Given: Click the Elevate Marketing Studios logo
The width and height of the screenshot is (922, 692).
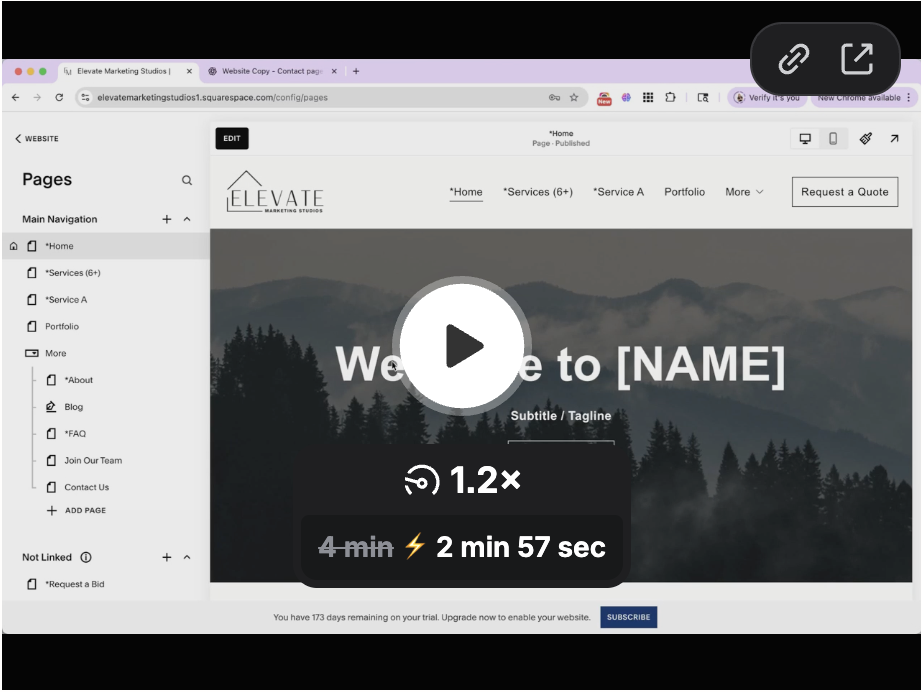Looking at the screenshot, I should pyautogui.click(x=275, y=192).
